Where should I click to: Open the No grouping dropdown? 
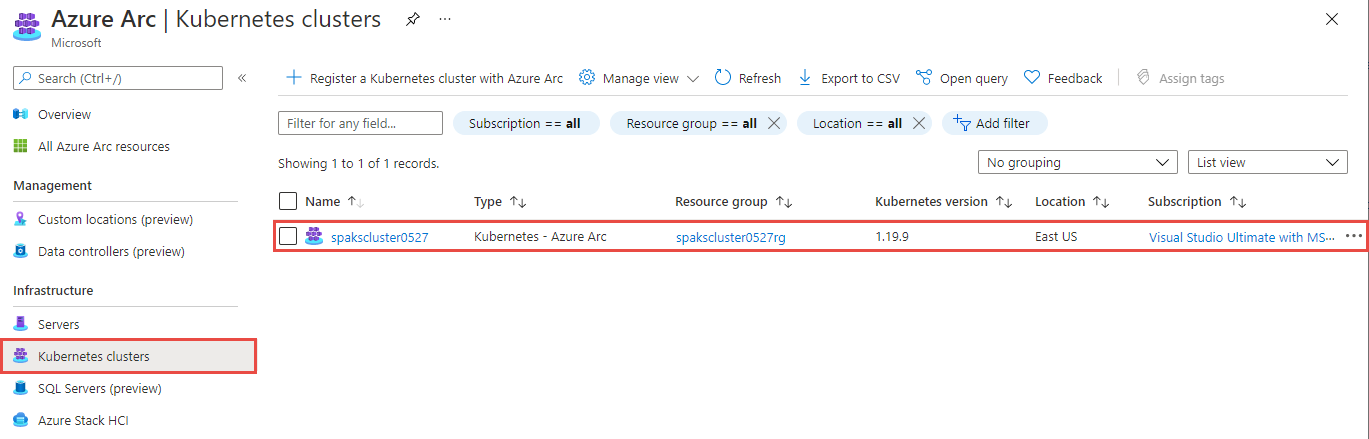(x=1077, y=162)
